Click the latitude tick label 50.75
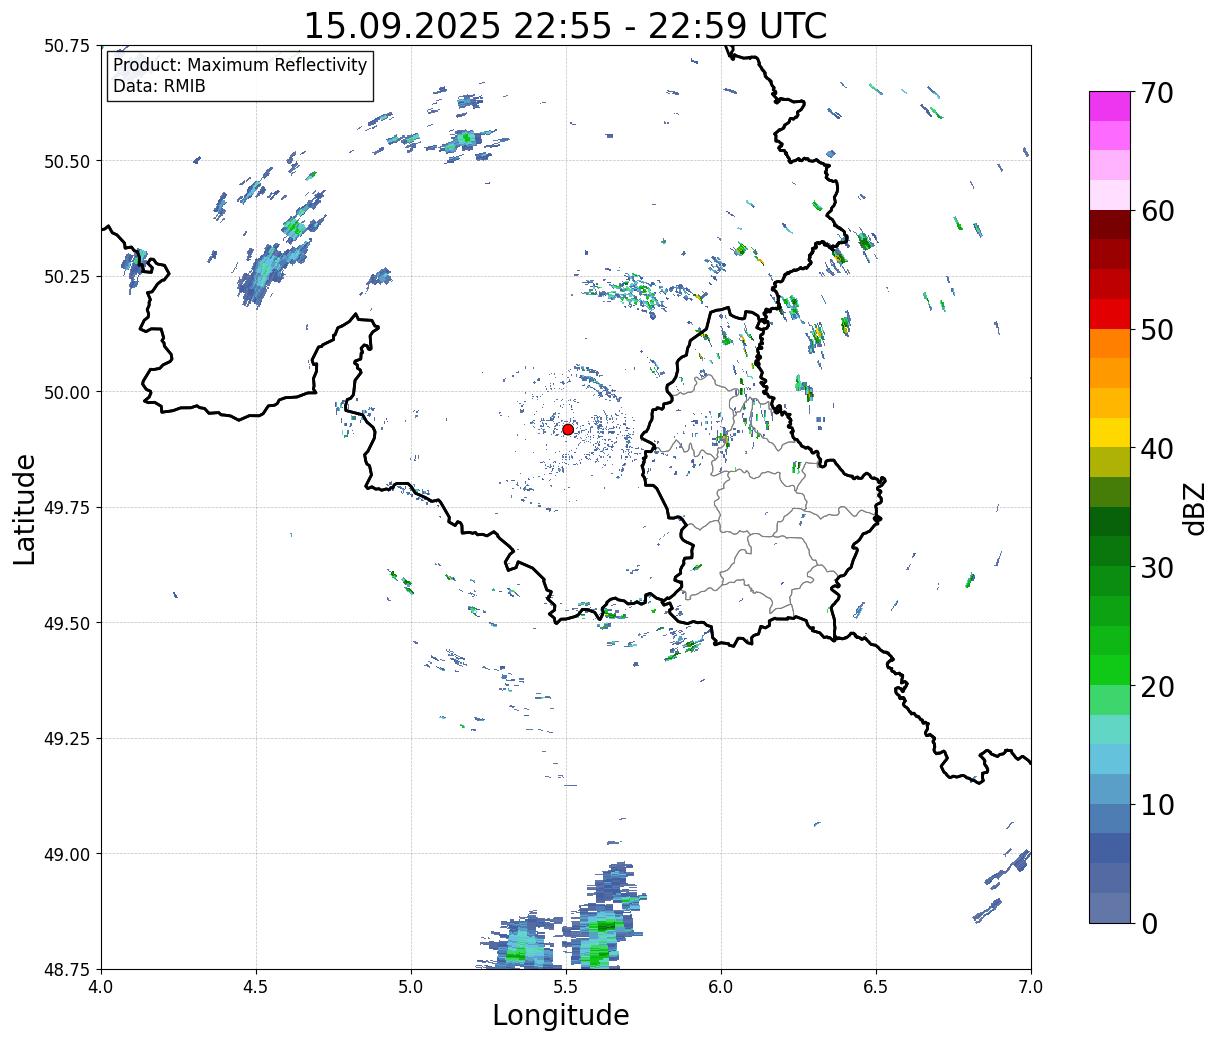Screen dimensions: 1219x1040 click(x=67, y=46)
